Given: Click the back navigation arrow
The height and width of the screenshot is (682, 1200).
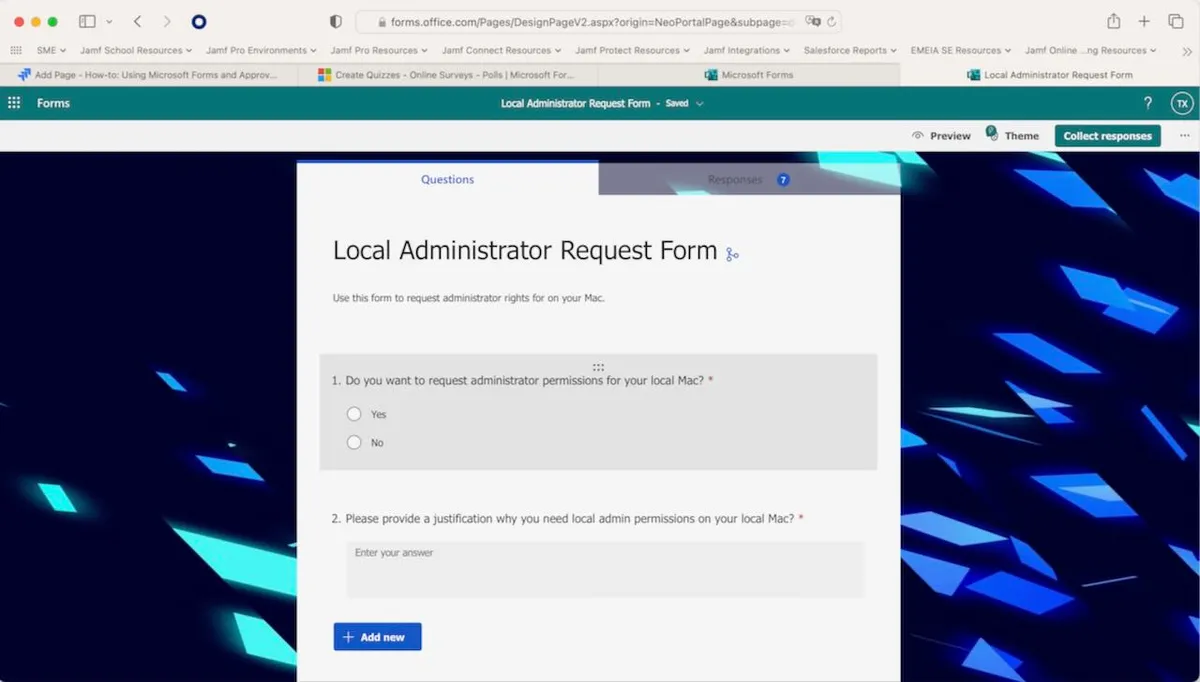Looking at the screenshot, I should point(137,20).
